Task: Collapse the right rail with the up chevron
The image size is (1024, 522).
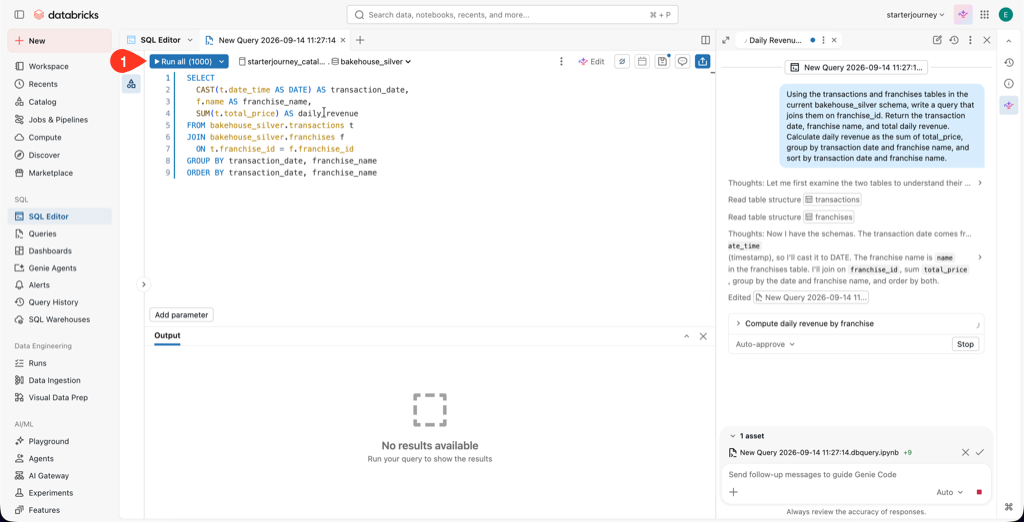Action: (1008, 41)
